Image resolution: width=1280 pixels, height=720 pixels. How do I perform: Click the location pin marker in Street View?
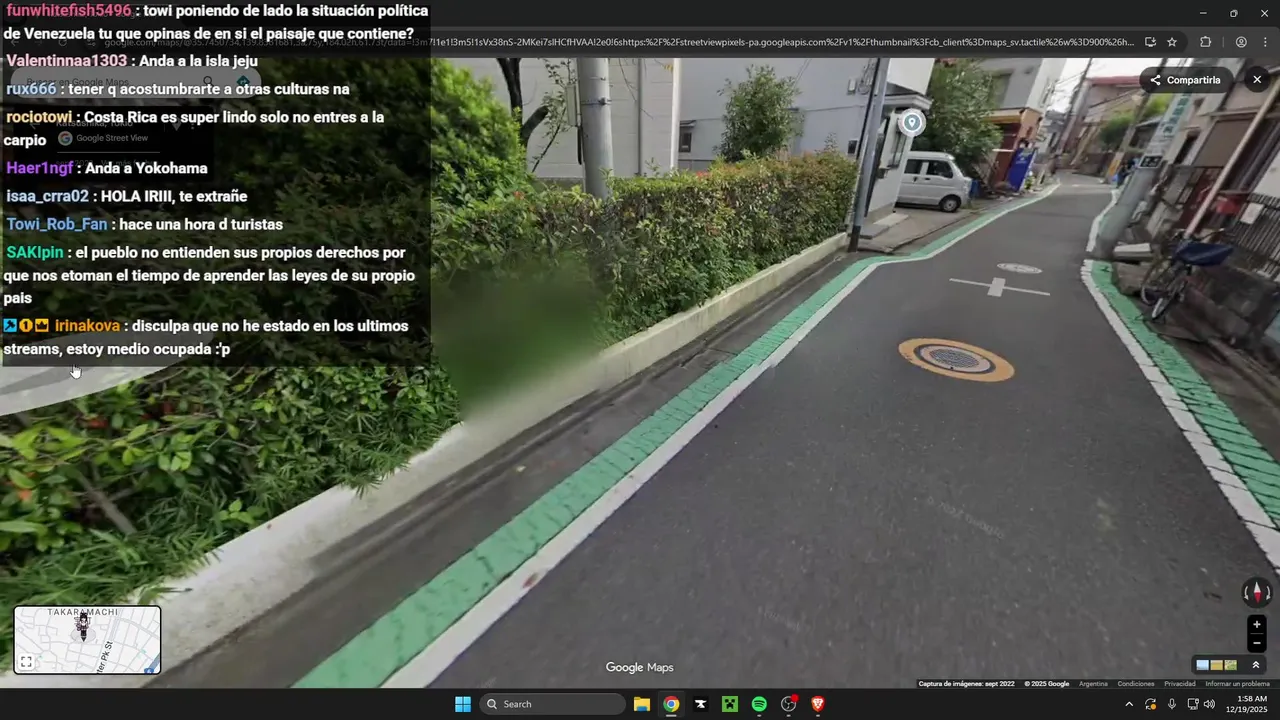(x=911, y=123)
